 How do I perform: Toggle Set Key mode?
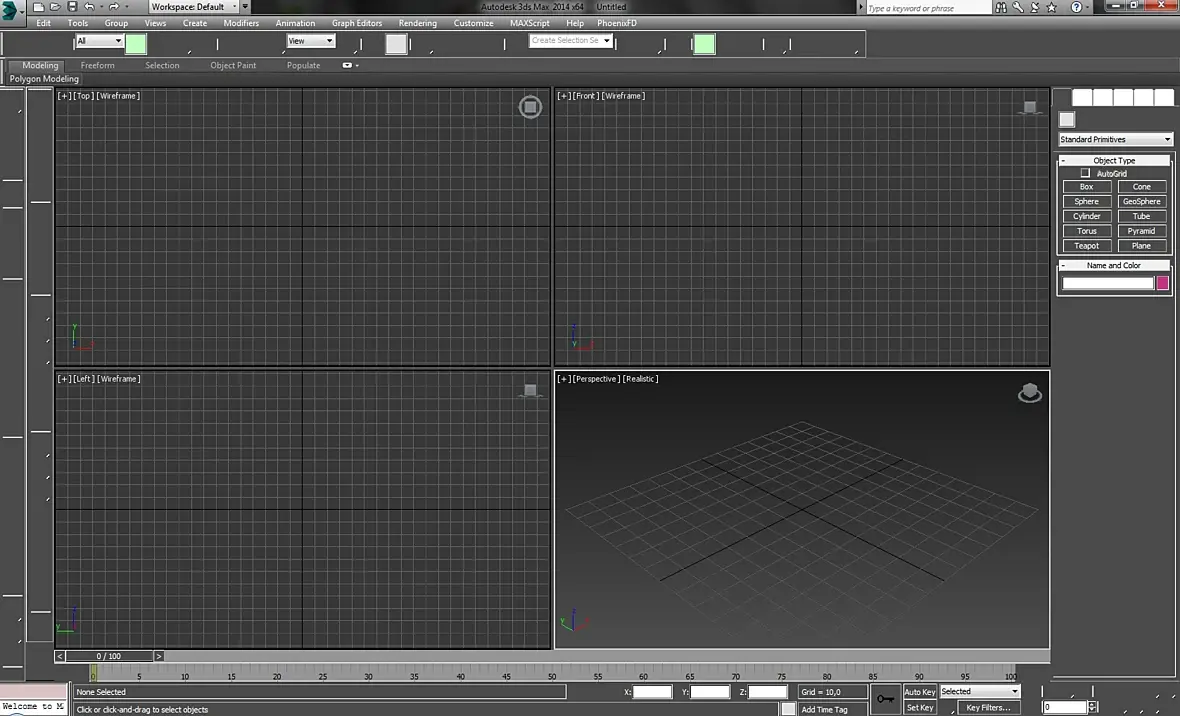[x=919, y=708]
